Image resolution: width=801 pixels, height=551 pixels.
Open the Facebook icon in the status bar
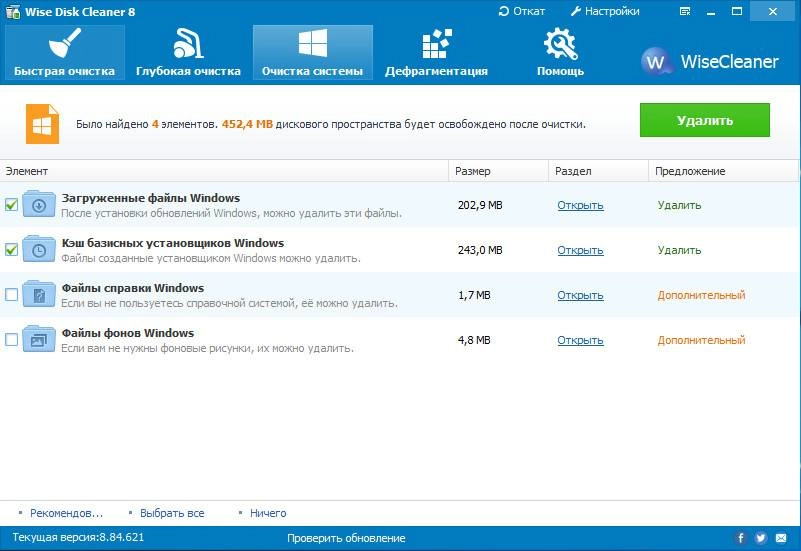pos(741,538)
